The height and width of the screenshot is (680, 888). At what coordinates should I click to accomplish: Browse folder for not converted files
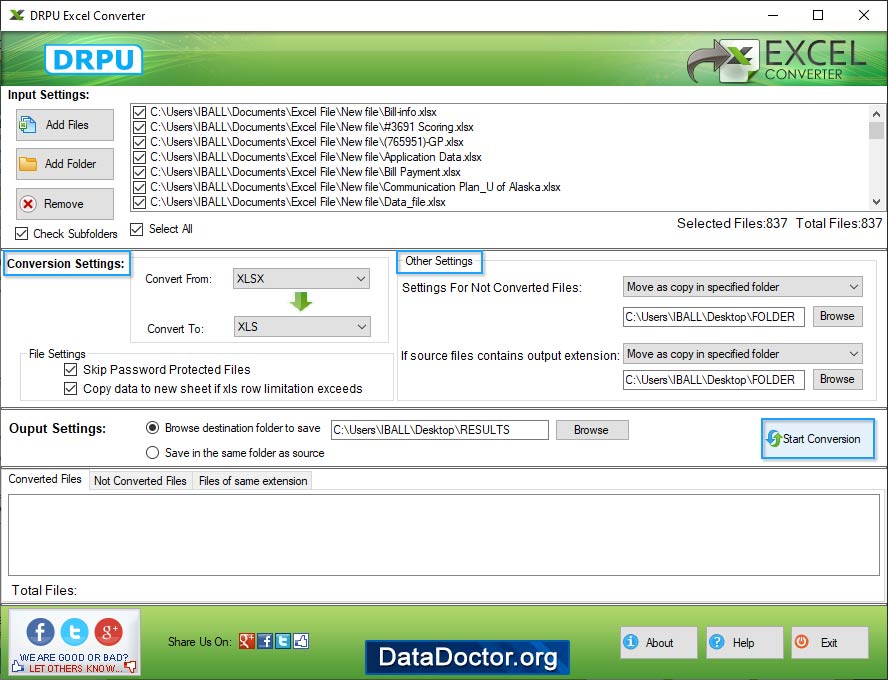coord(838,317)
